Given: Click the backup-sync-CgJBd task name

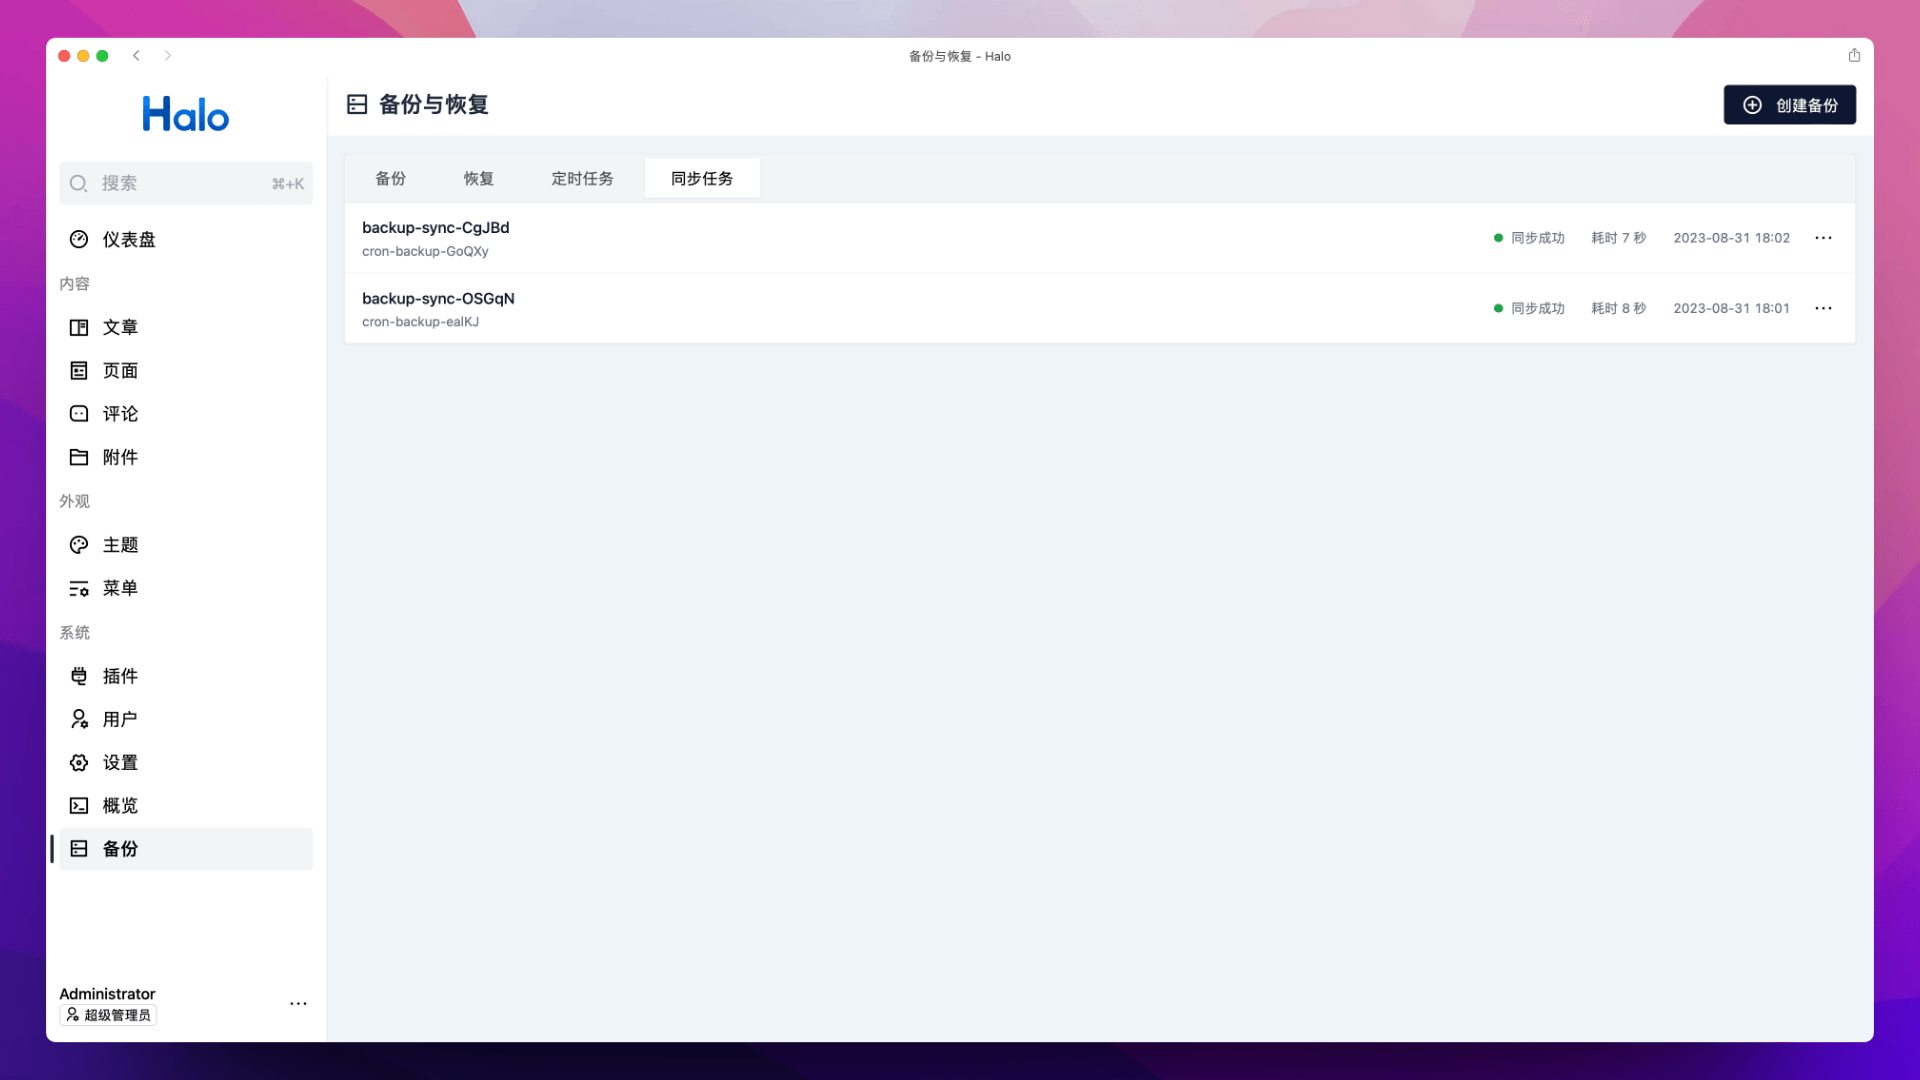Looking at the screenshot, I should click(x=435, y=228).
